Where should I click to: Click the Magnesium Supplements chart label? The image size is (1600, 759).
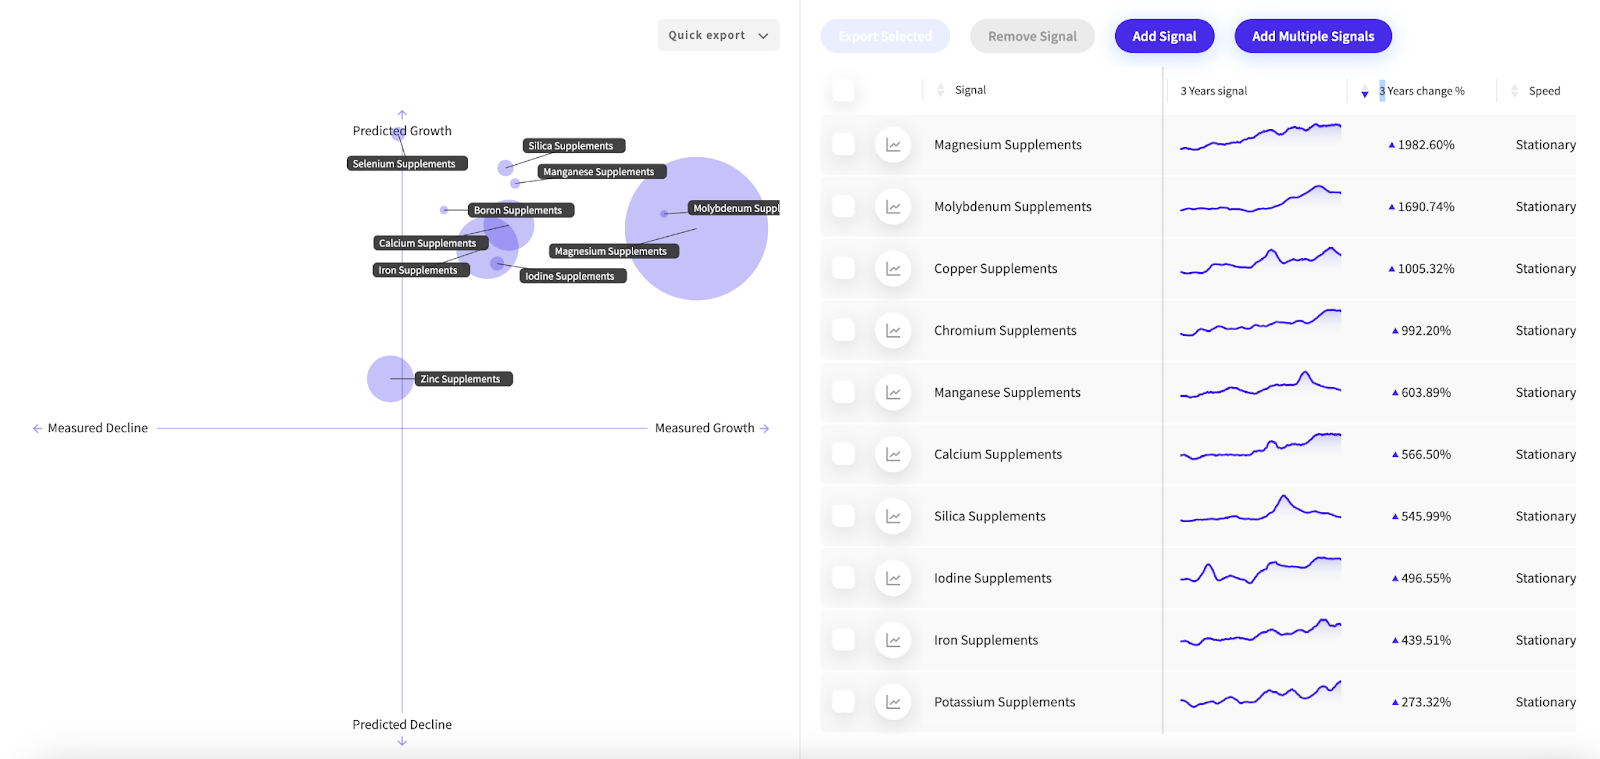(x=614, y=251)
